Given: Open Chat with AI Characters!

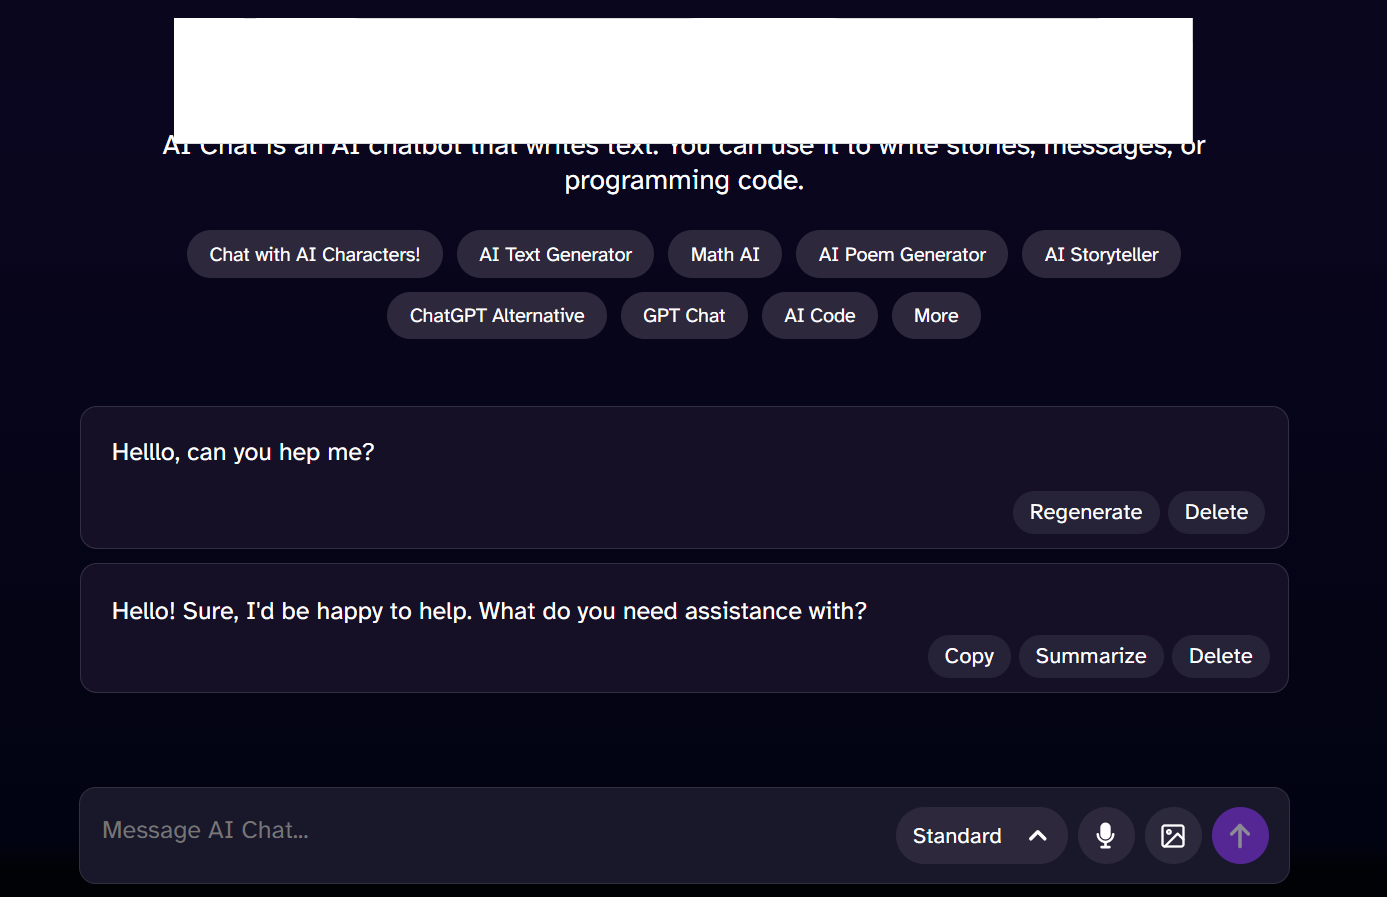Looking at the screenshot, I should (x=314, y=254).
